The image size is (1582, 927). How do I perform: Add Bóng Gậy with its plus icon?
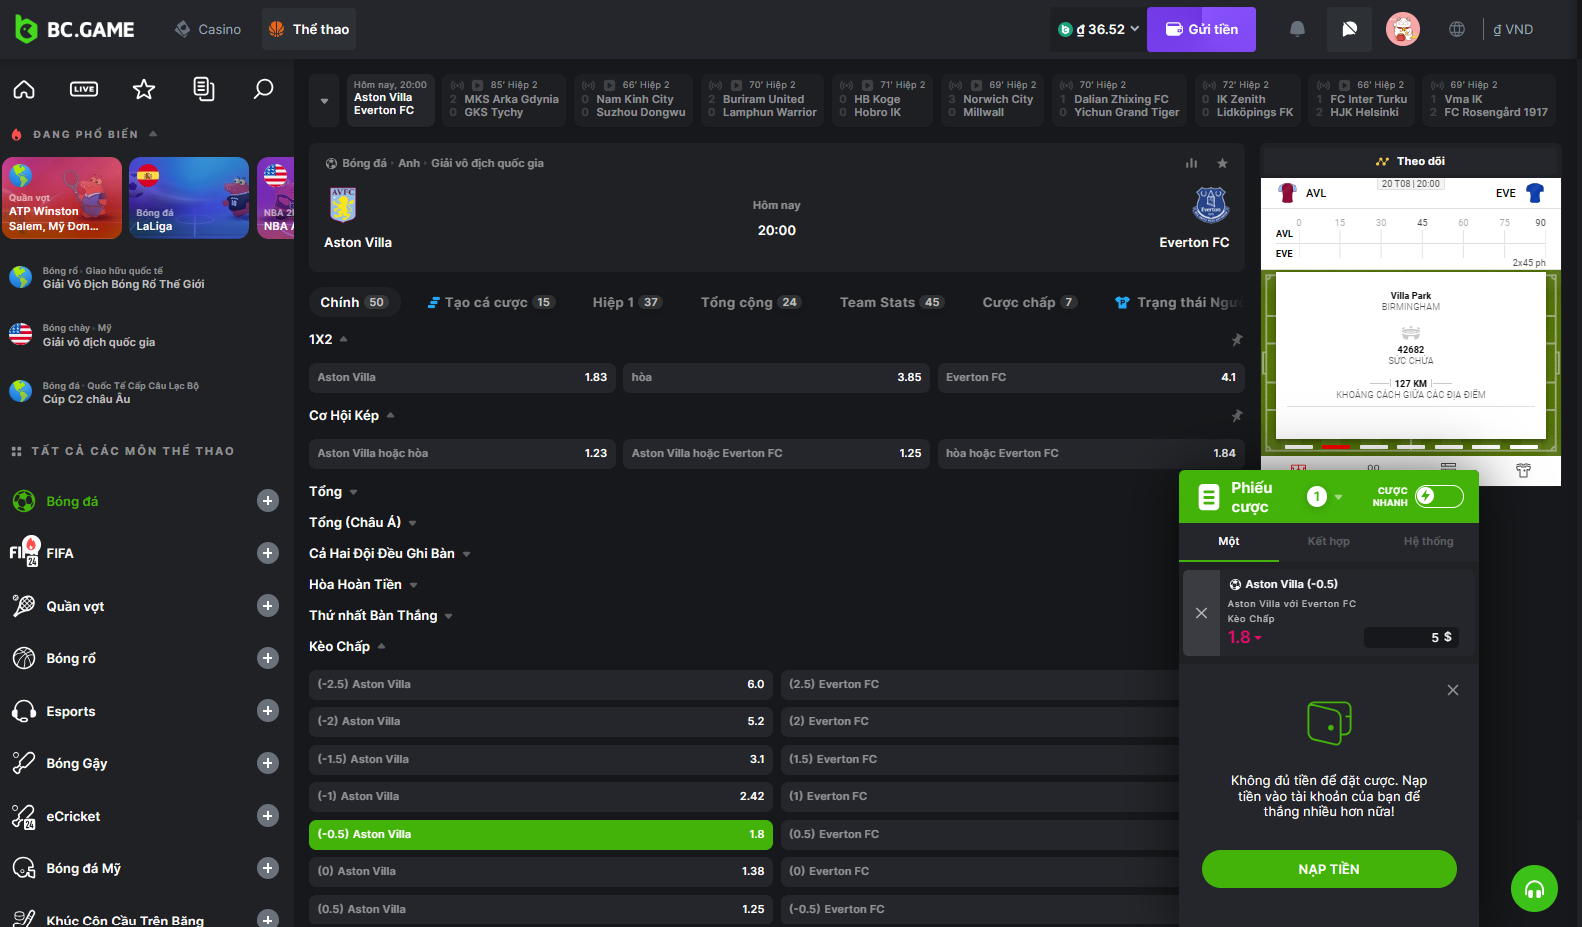point(268,763)
